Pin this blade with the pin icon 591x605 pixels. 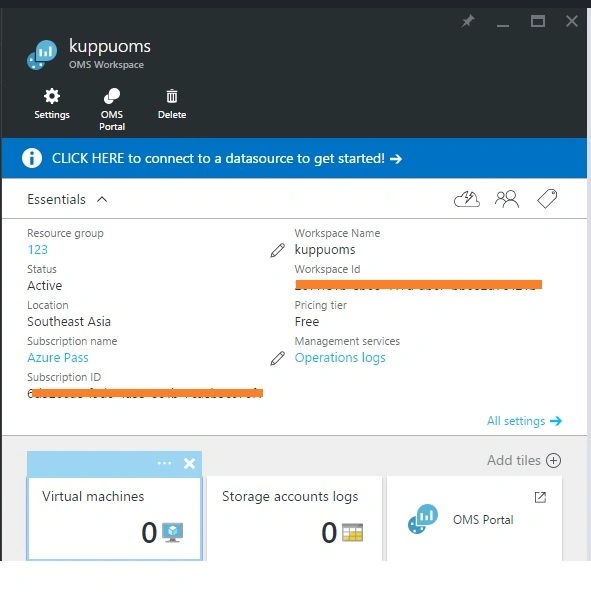coord(468,21)
